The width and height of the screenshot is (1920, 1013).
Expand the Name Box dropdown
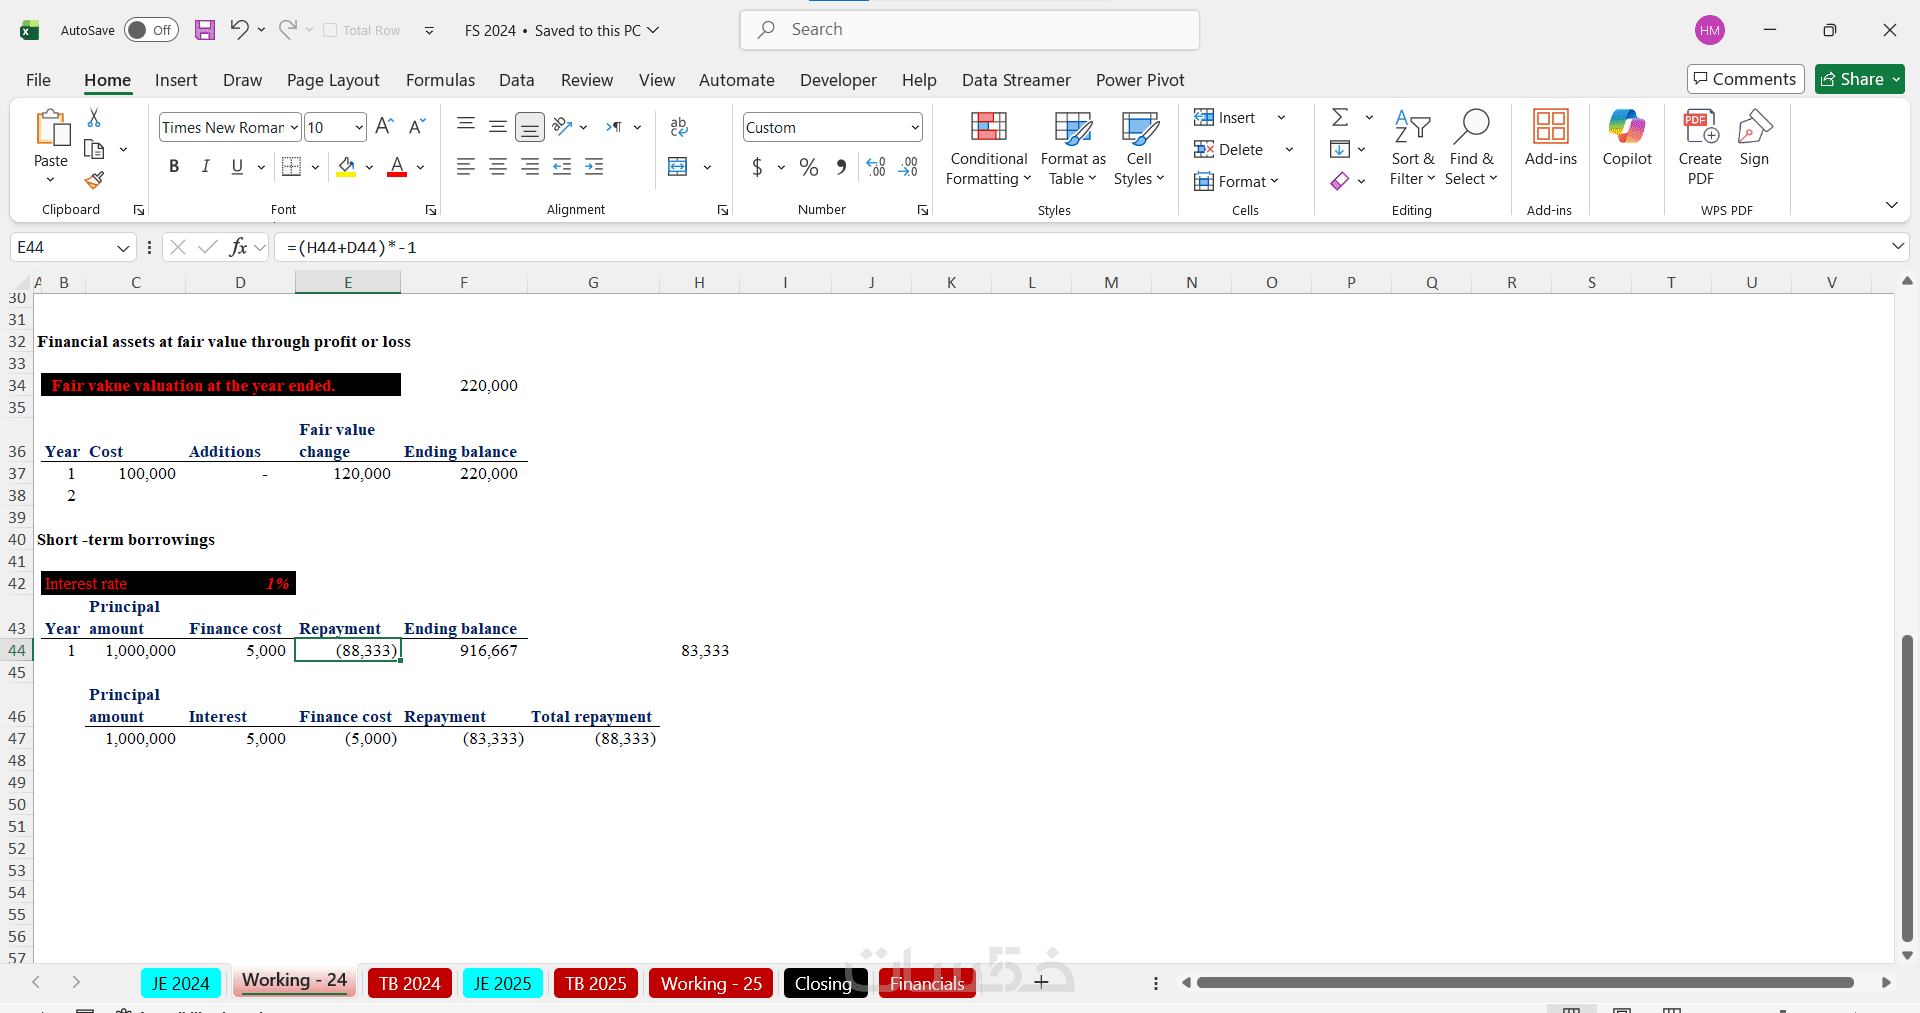pyautogui.click(x=123, y=247)
